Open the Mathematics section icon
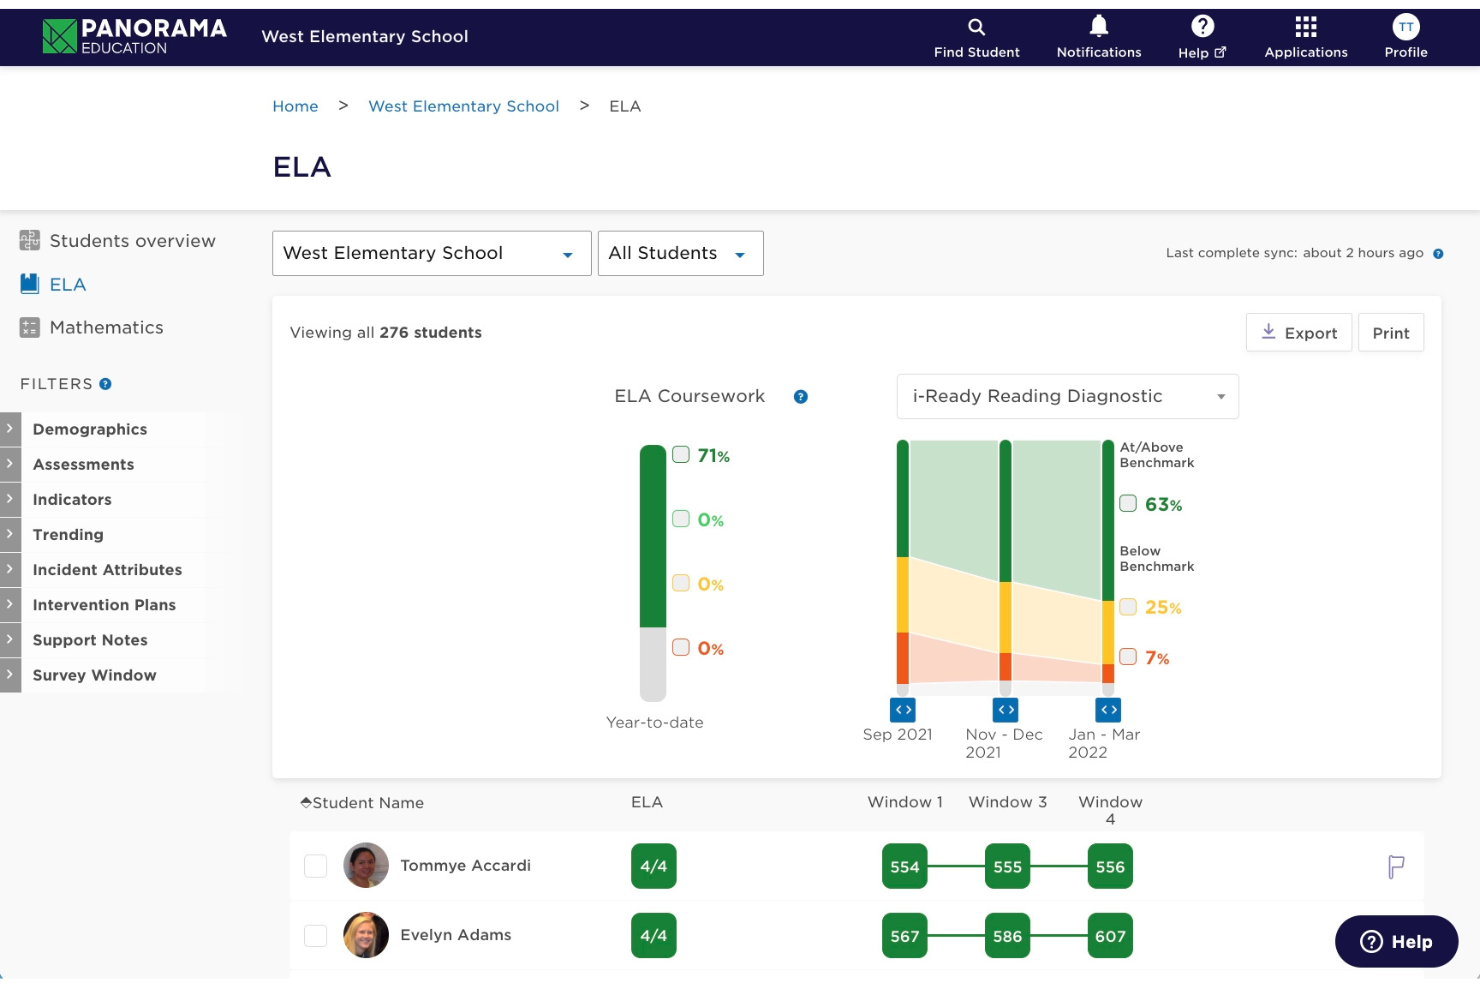 (29, 327)
